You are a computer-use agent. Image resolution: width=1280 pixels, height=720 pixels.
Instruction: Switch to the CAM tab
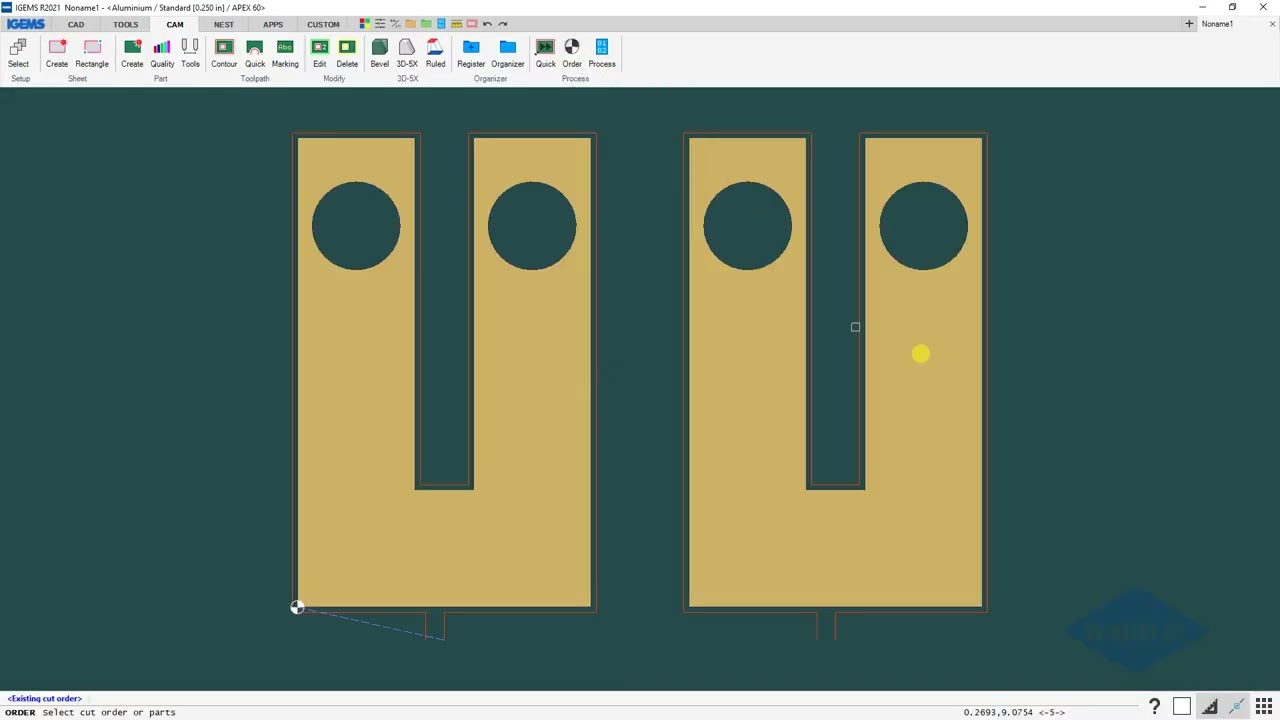click(x=175, y=24)
